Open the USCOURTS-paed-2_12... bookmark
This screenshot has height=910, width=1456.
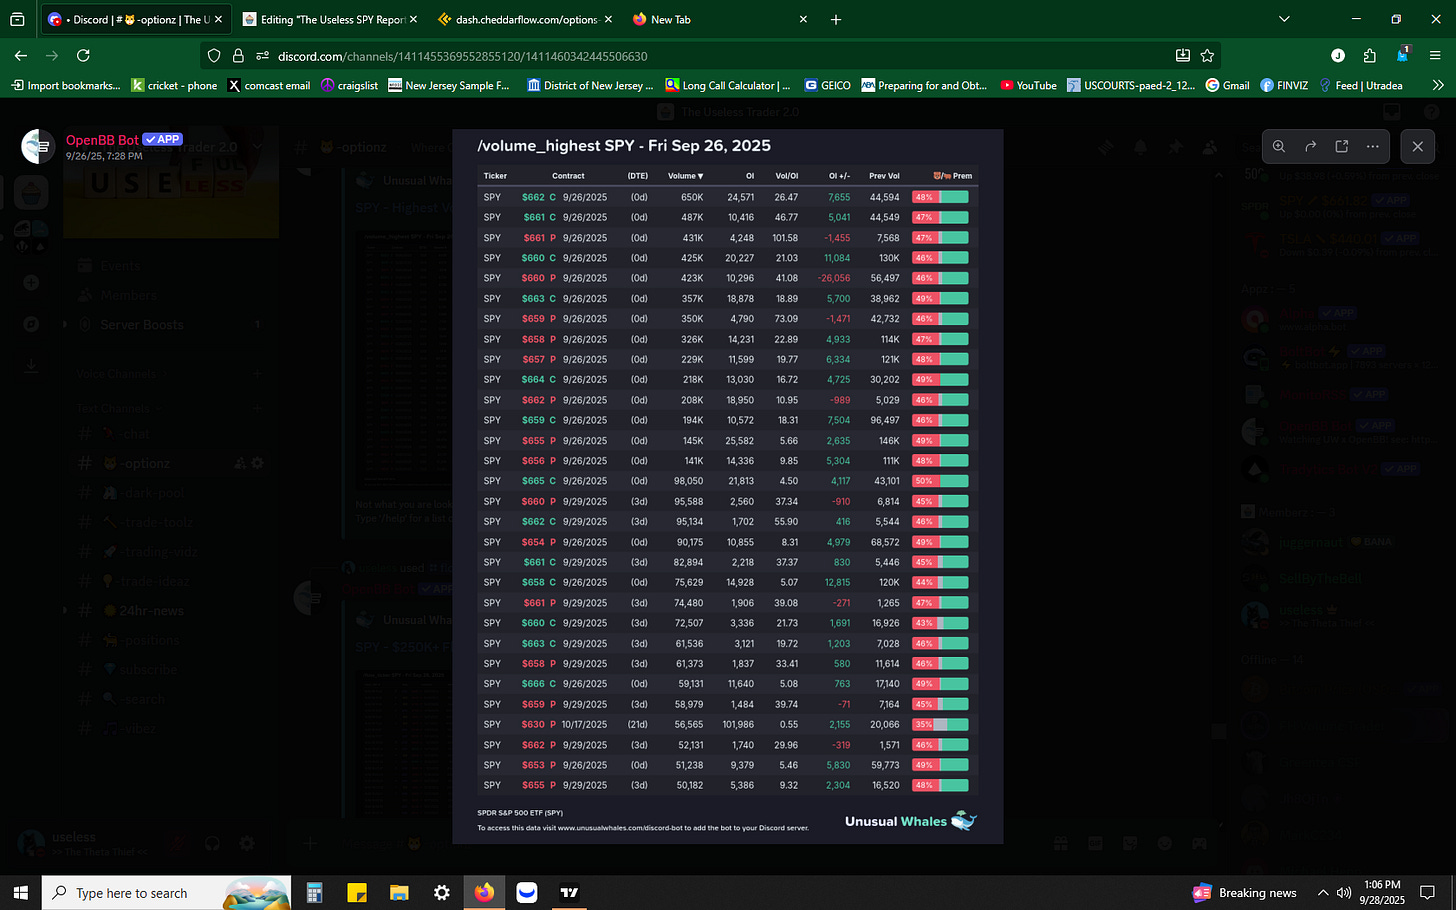click(x=1131, y=85)
